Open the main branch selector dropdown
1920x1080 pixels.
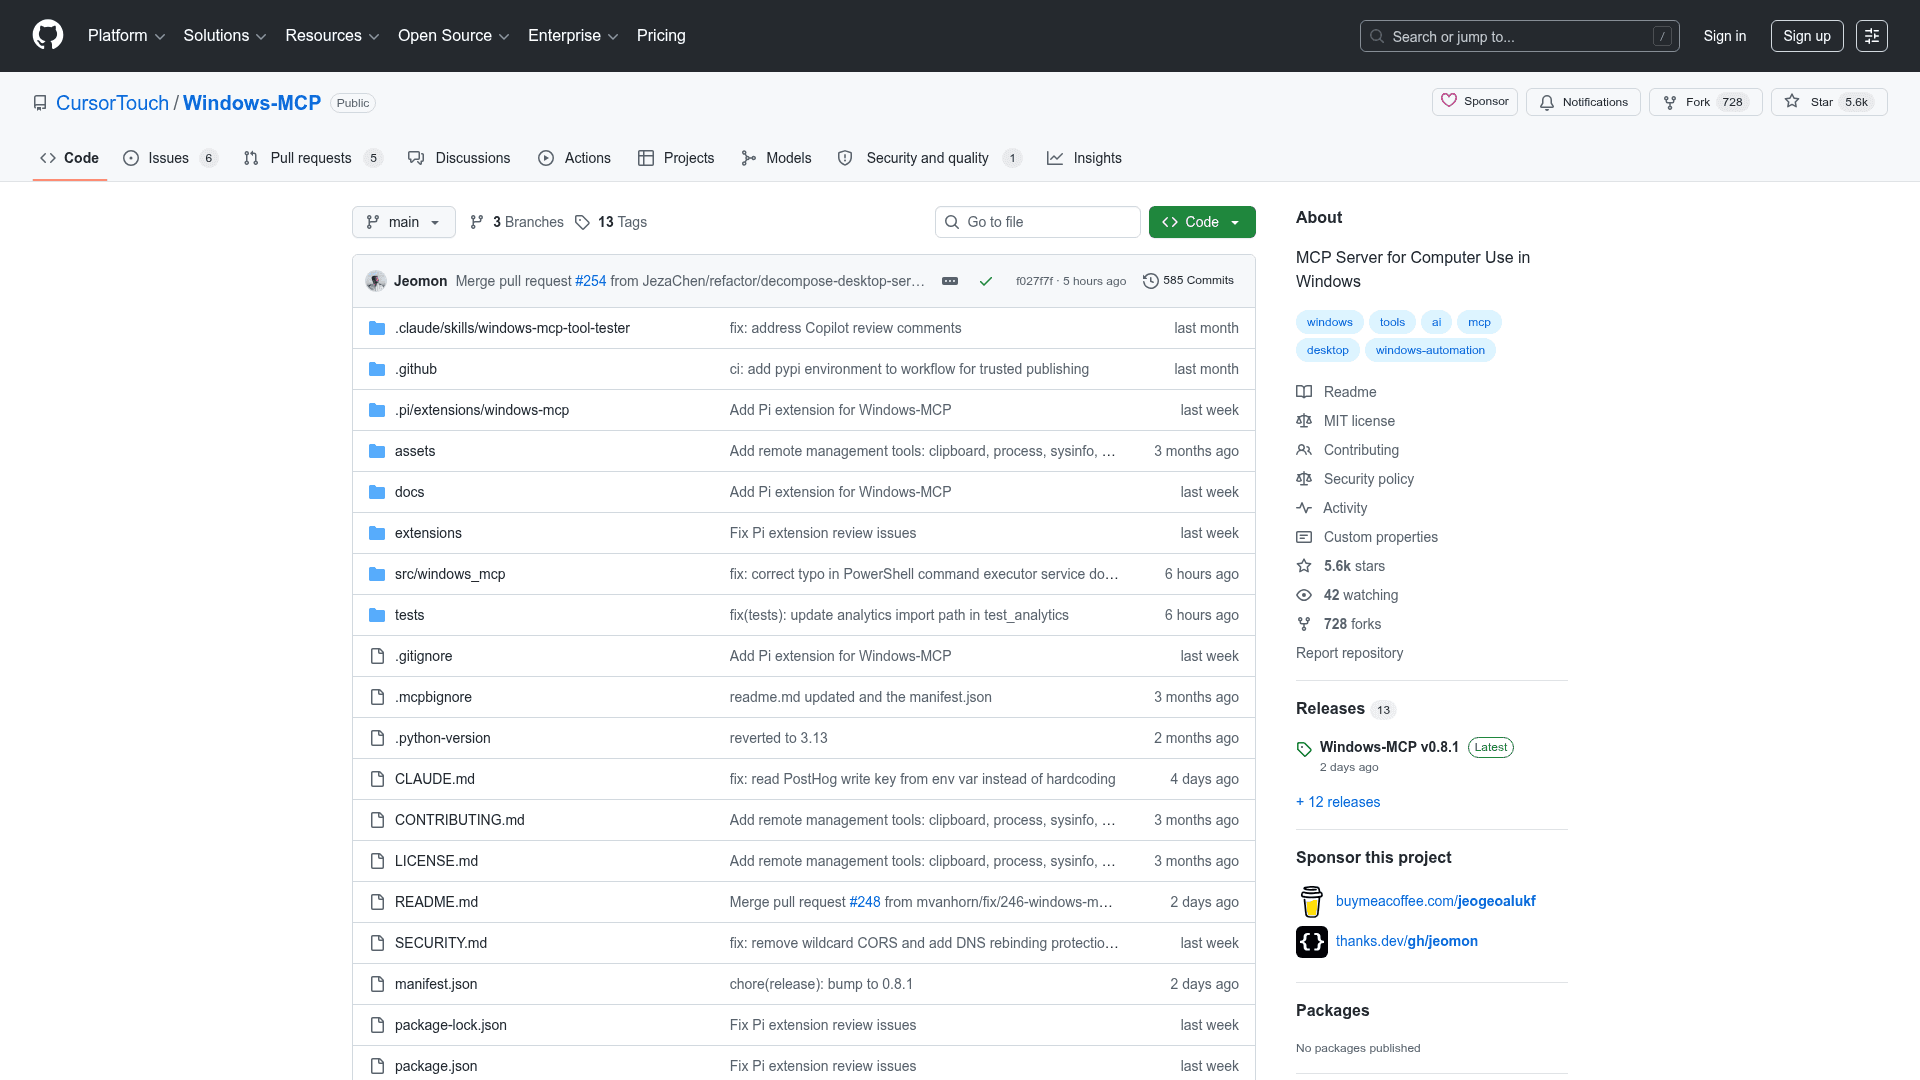pyautogui.click(x=404, y=222)
